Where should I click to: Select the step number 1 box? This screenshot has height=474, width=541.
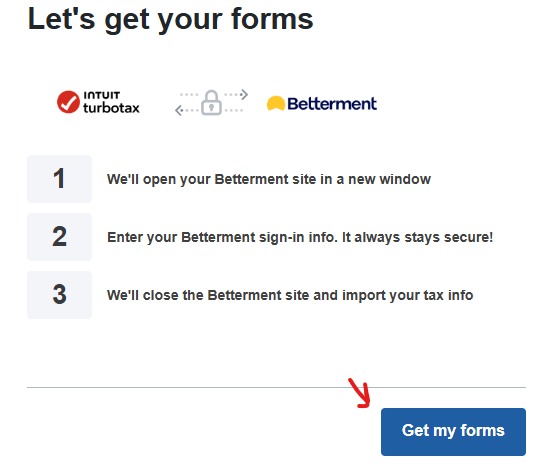(x=59, y=179)
